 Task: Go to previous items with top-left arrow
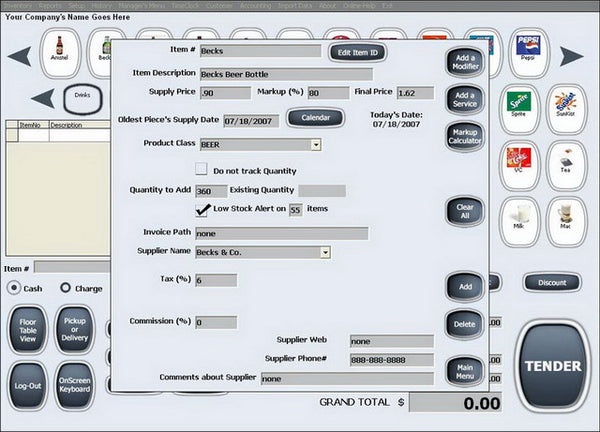pyautogui.click(x=19, y=56)
